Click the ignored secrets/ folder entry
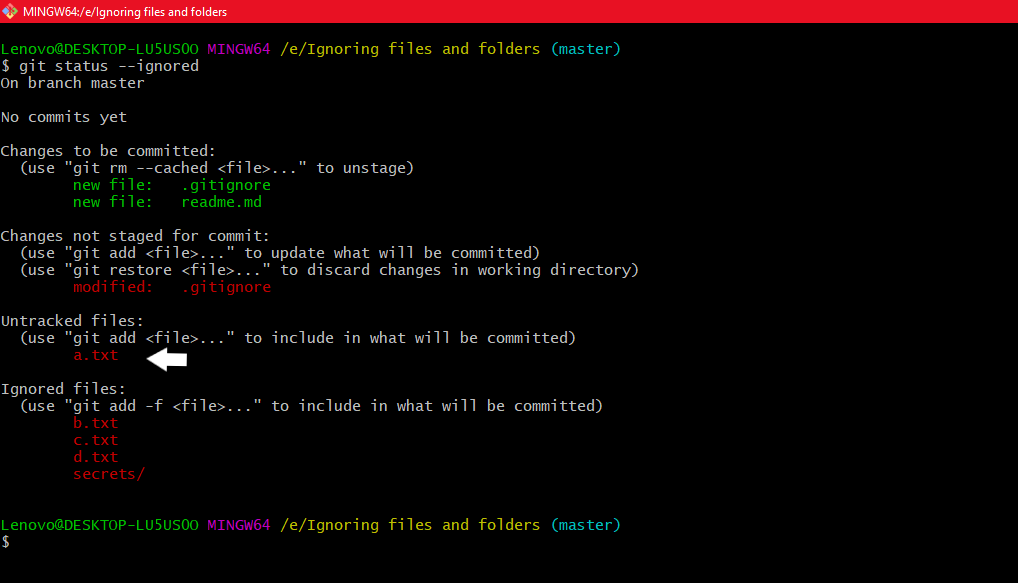Image resolution: width=1018 pixels, height=583 pixels. click(x=108, y=474)
